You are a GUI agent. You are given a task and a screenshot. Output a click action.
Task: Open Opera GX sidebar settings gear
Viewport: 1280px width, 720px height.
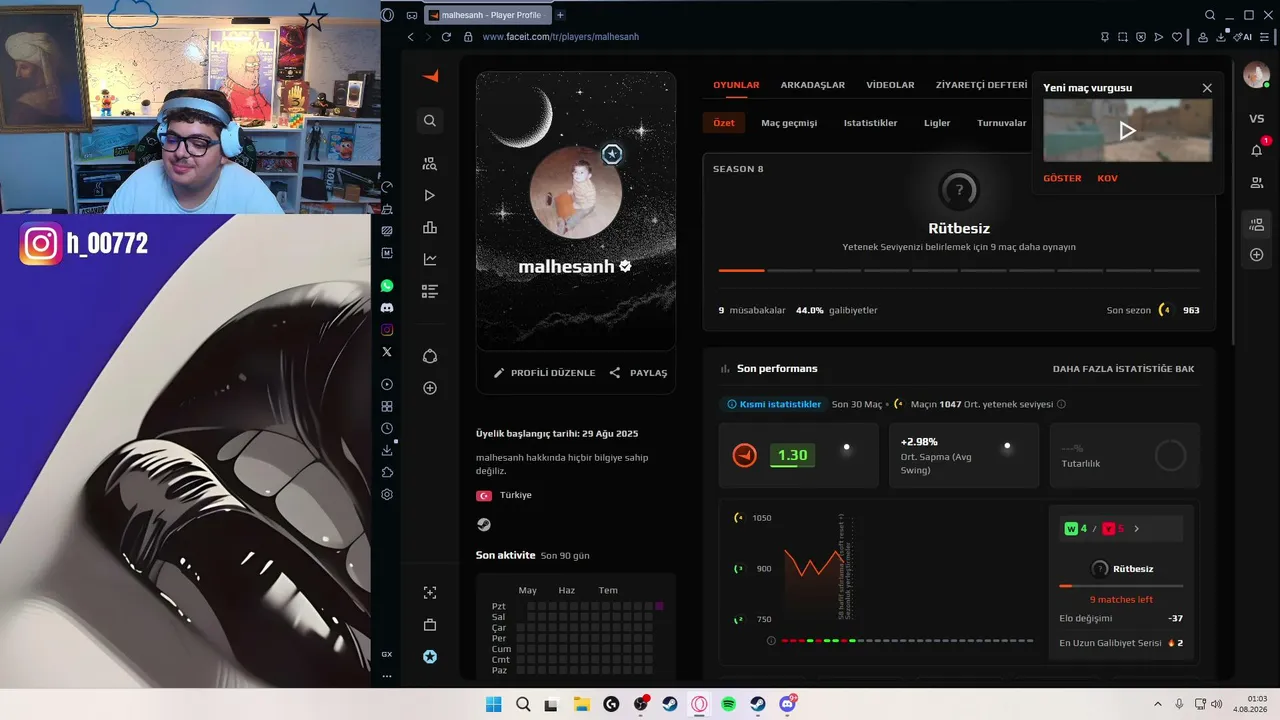click(x=387, y=494)
